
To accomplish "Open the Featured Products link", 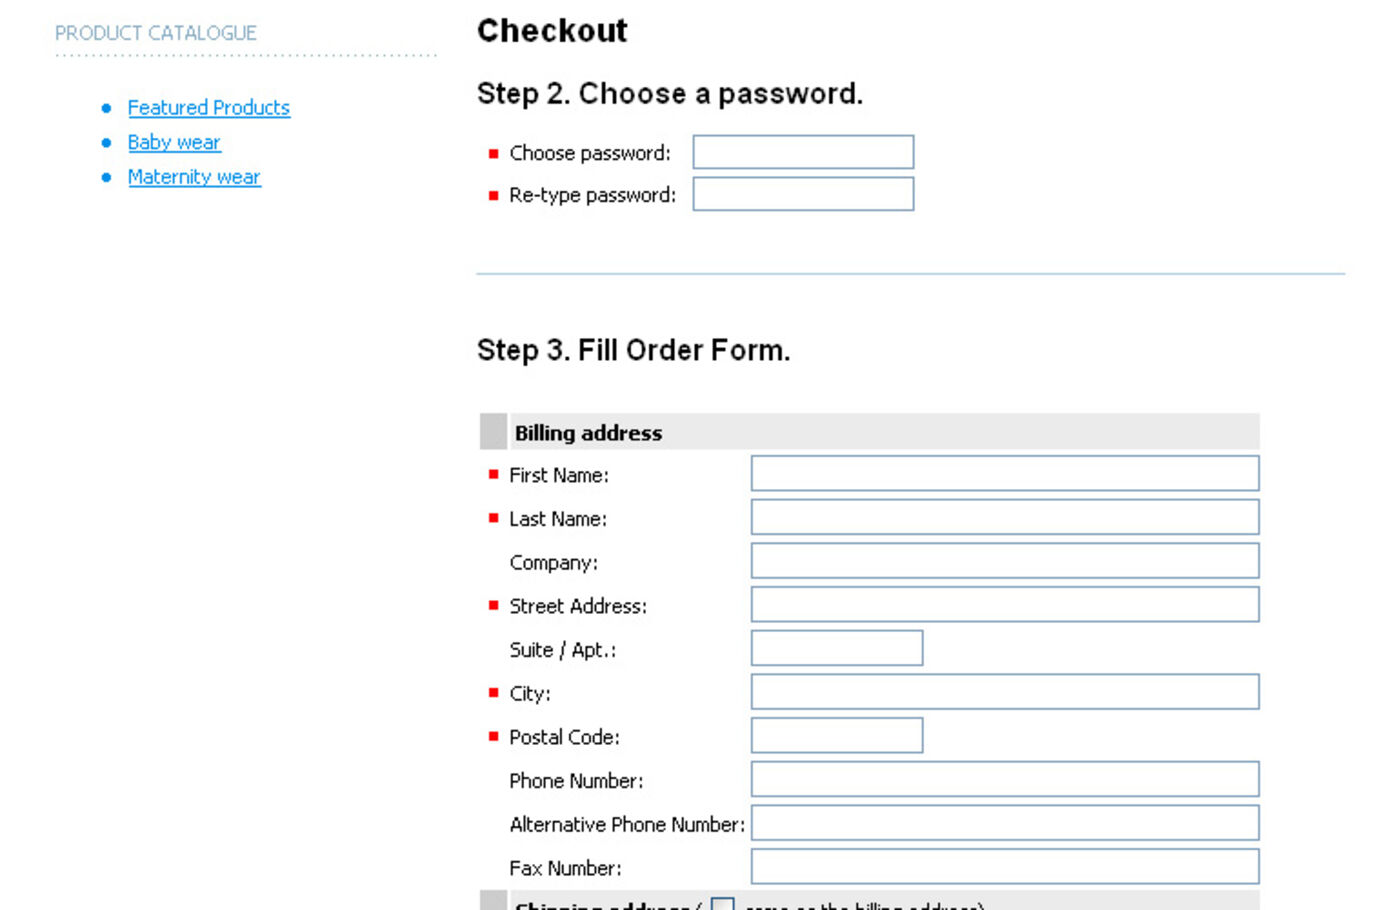I will 208,108.
